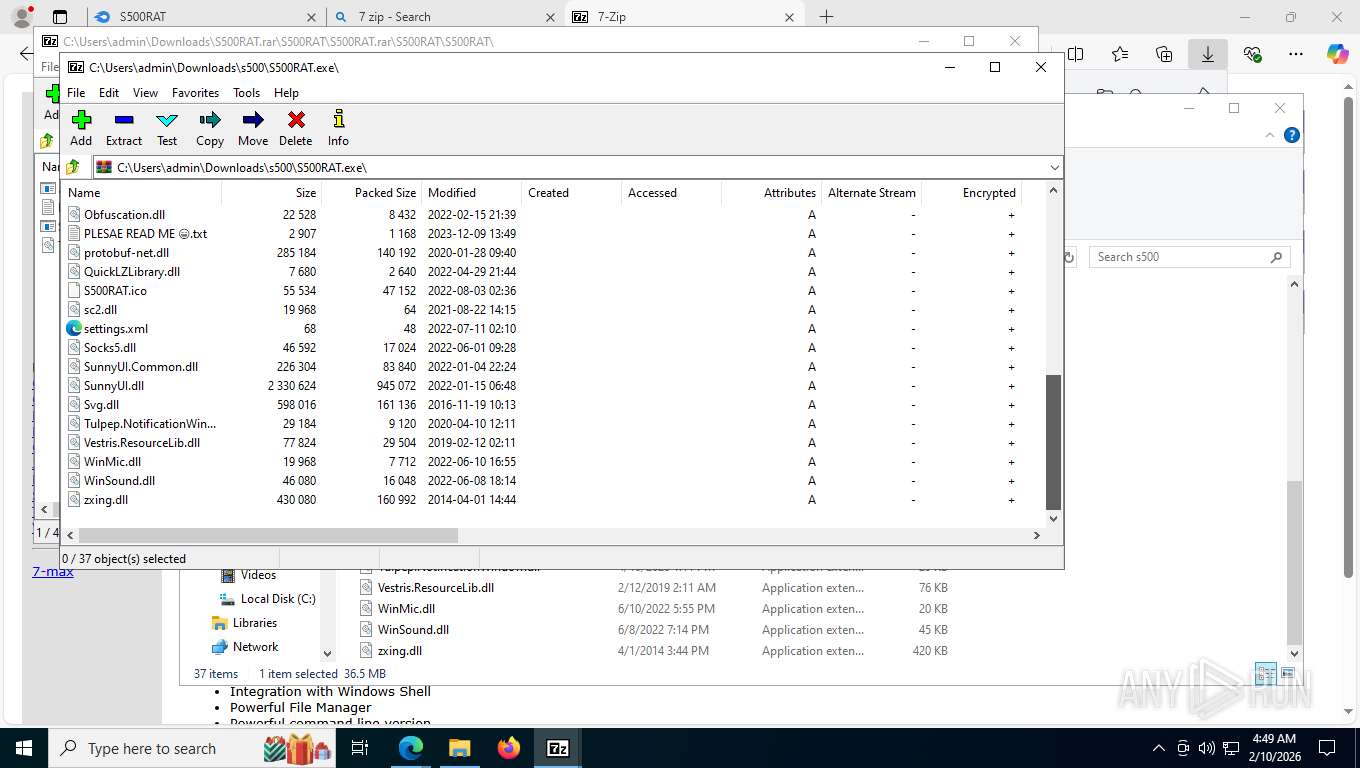This screenshot has height=768, width=1360.
Task: Show hidden system tray icons chevron
Action: click(1159, 748)
